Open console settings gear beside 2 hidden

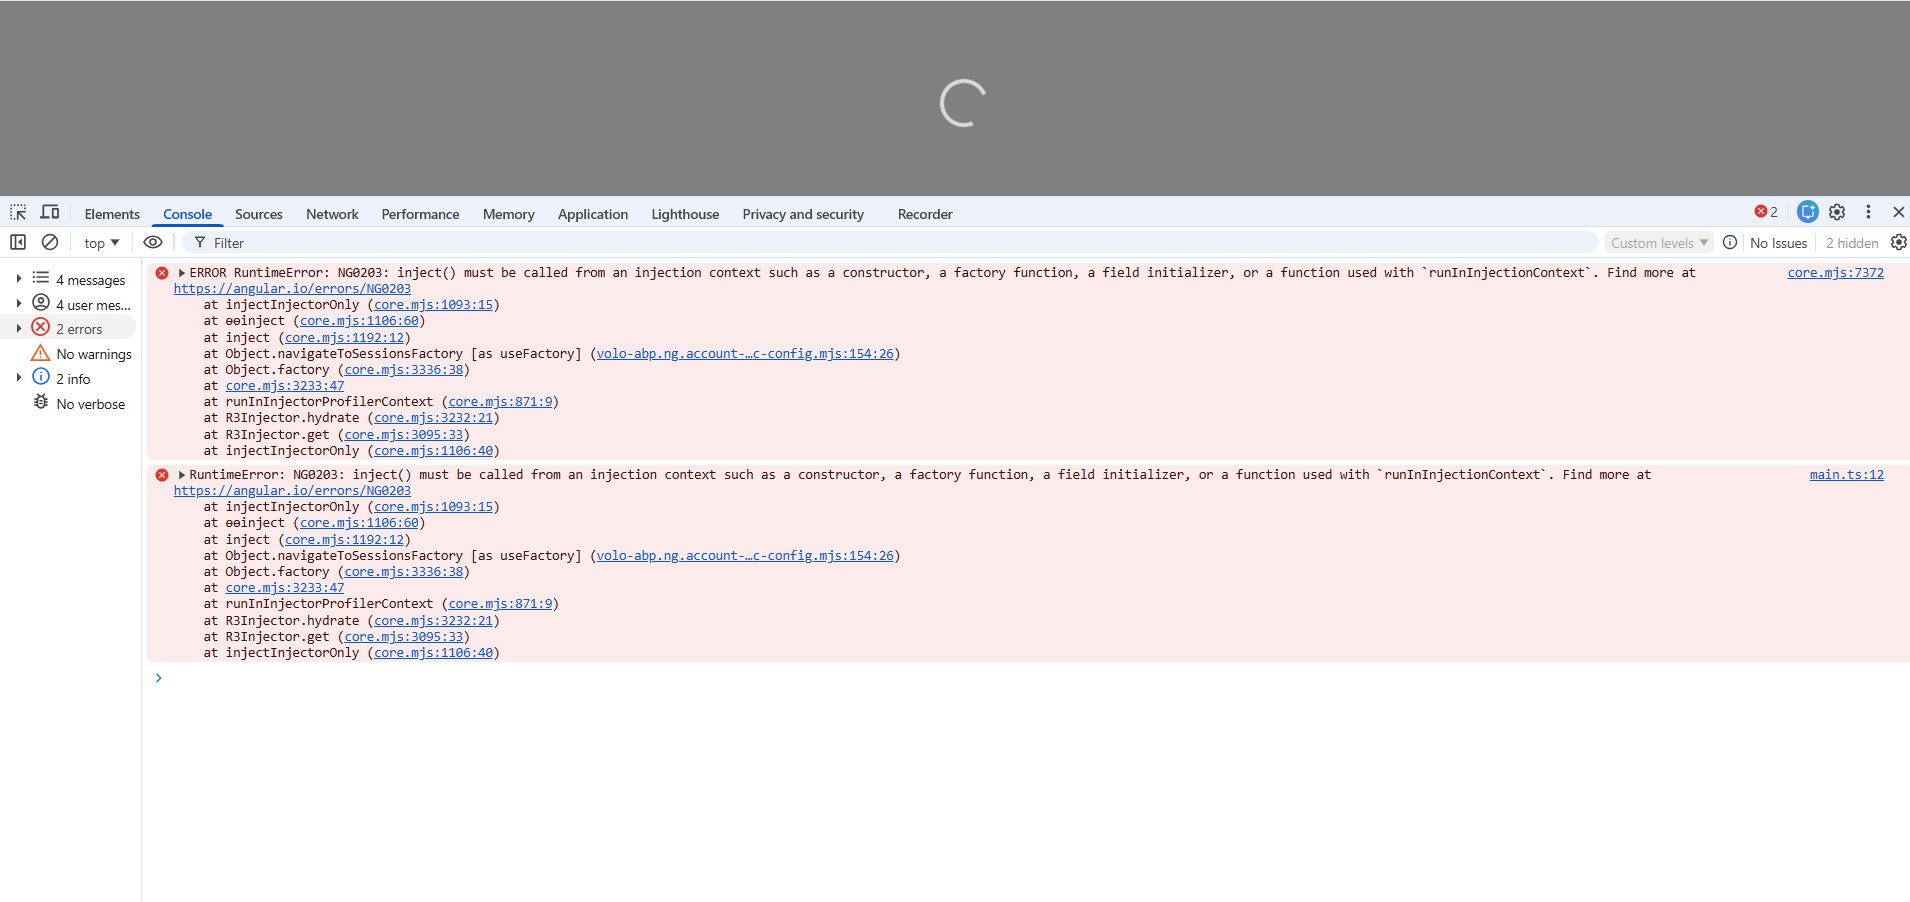pos(1898,242)
